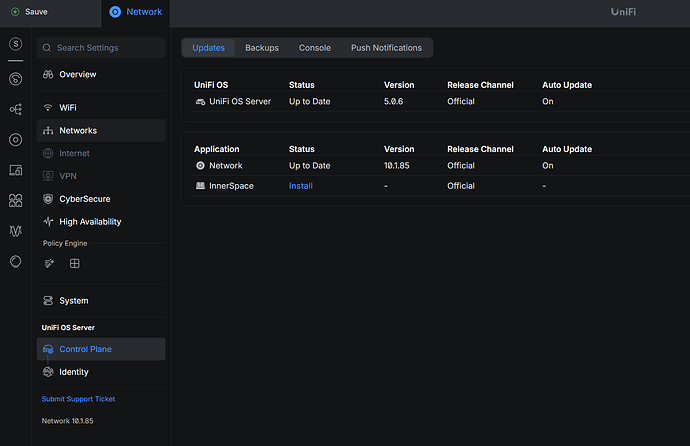Click the UniFi OS Server name
The image size is (690, 446).
tap(240, 102)
